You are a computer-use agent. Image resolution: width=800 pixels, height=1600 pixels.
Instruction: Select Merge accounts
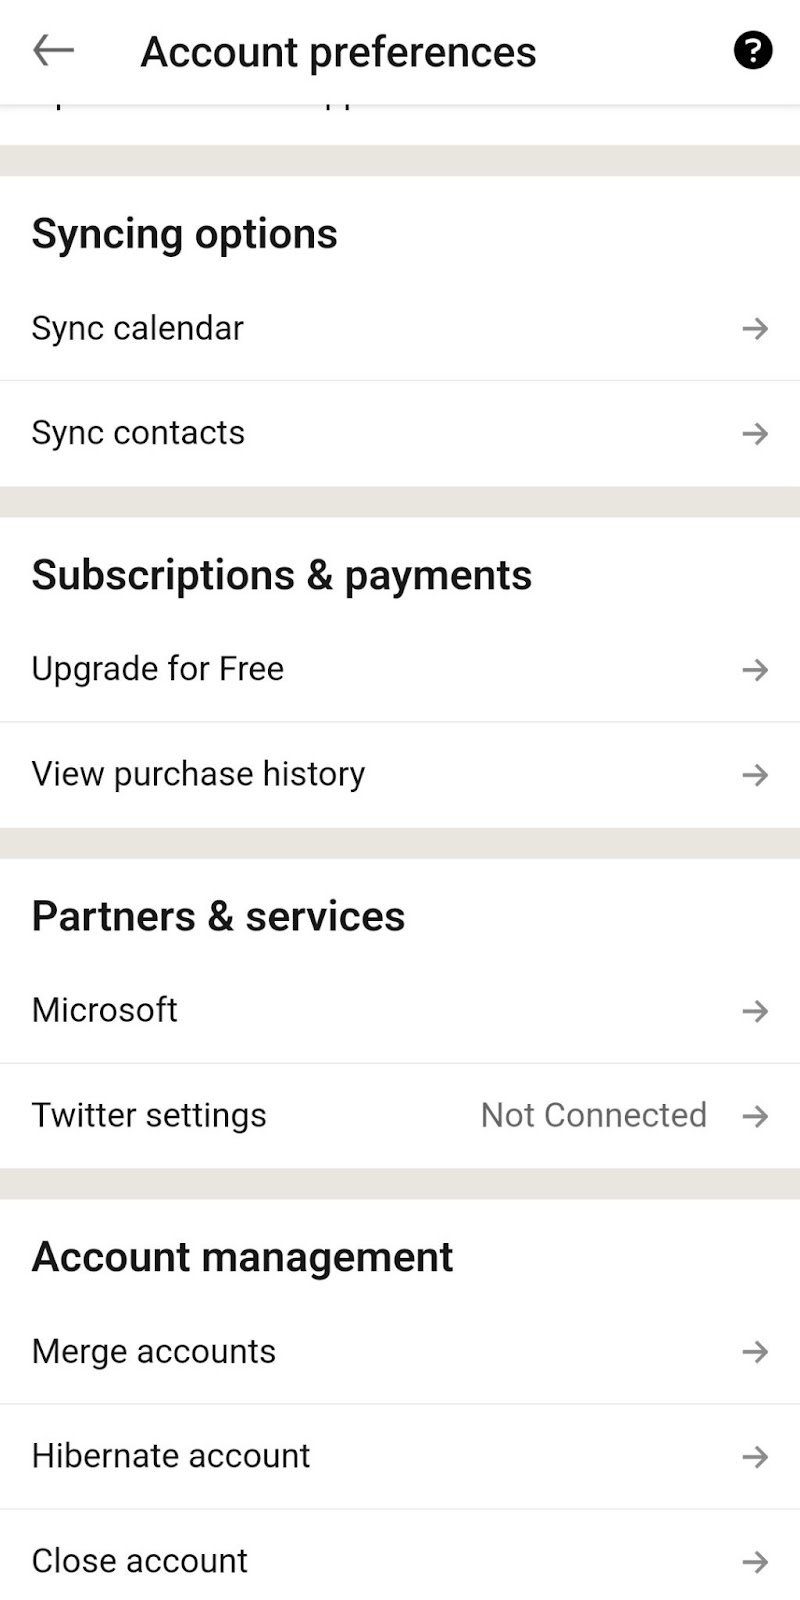tap(400, 1352)
